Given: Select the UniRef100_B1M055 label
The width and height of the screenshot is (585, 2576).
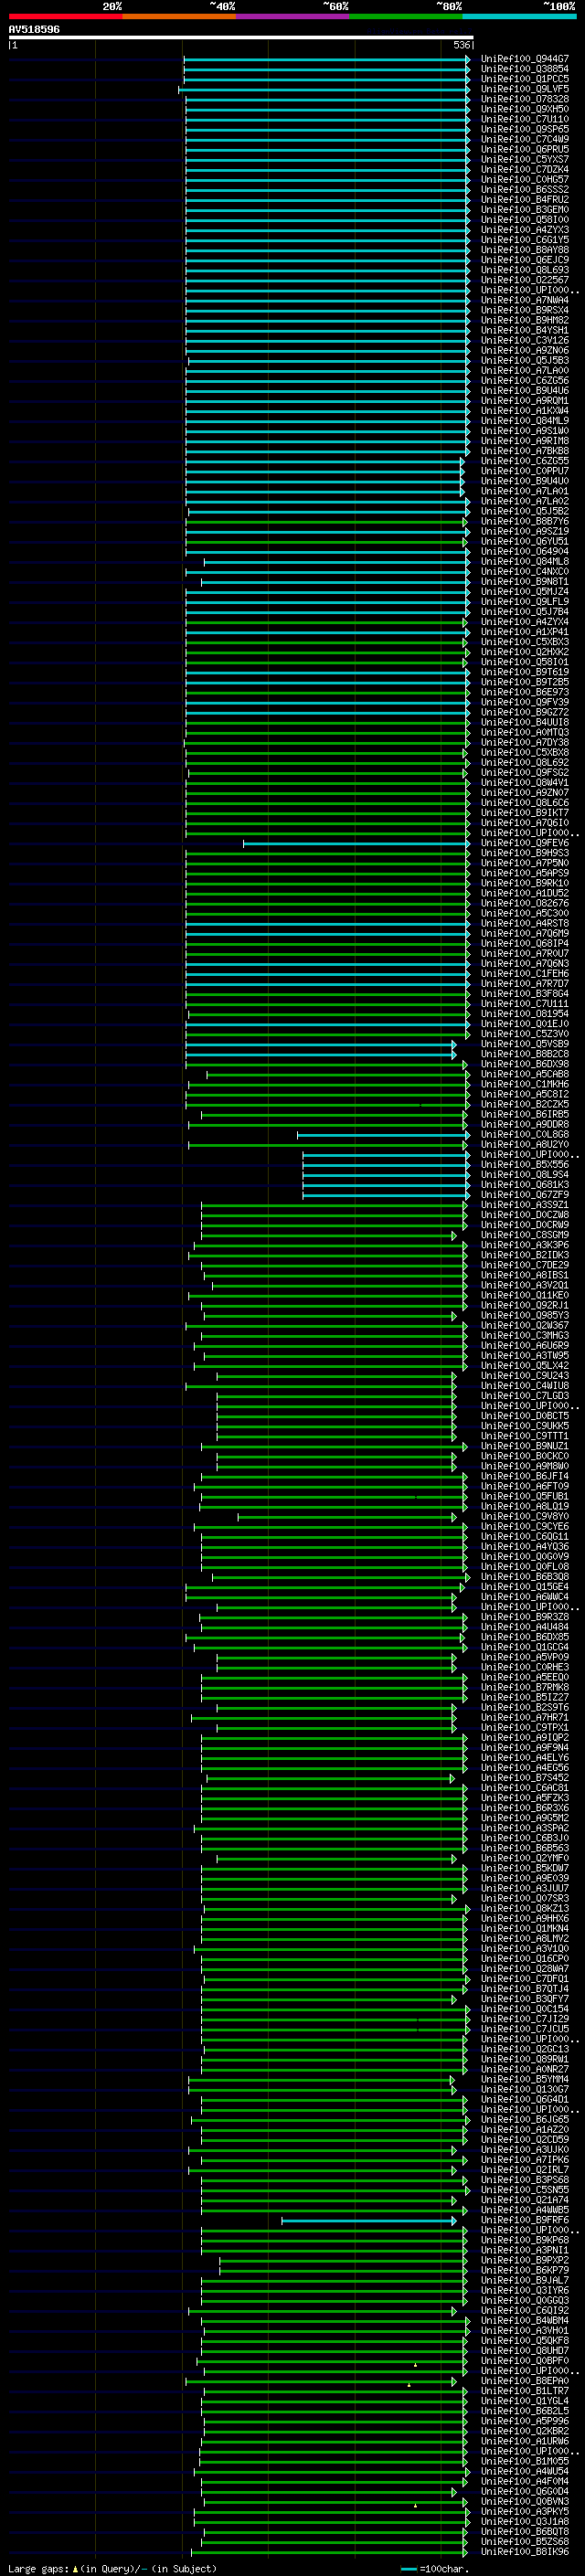Looking at the screenshot, I should coord(525,2462).
